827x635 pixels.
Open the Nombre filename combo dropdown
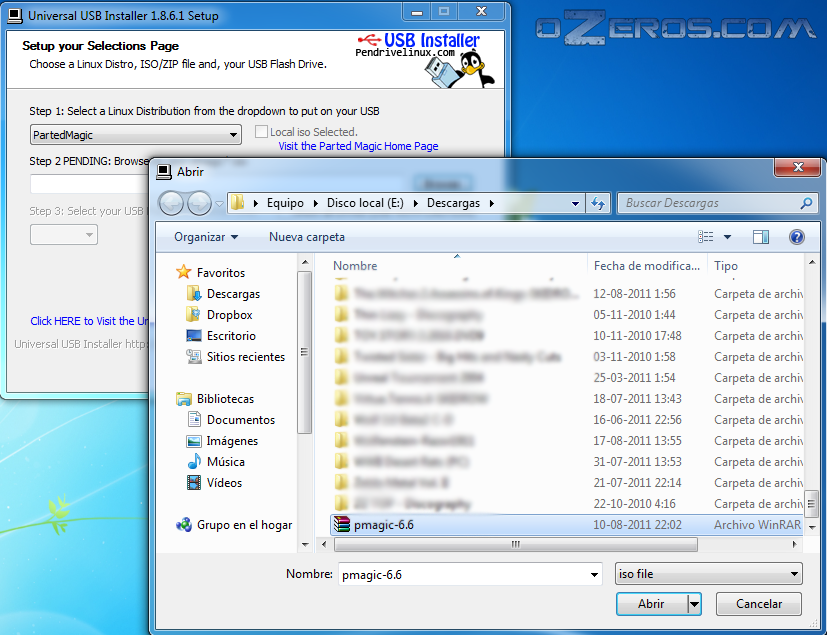pos(594,574)
